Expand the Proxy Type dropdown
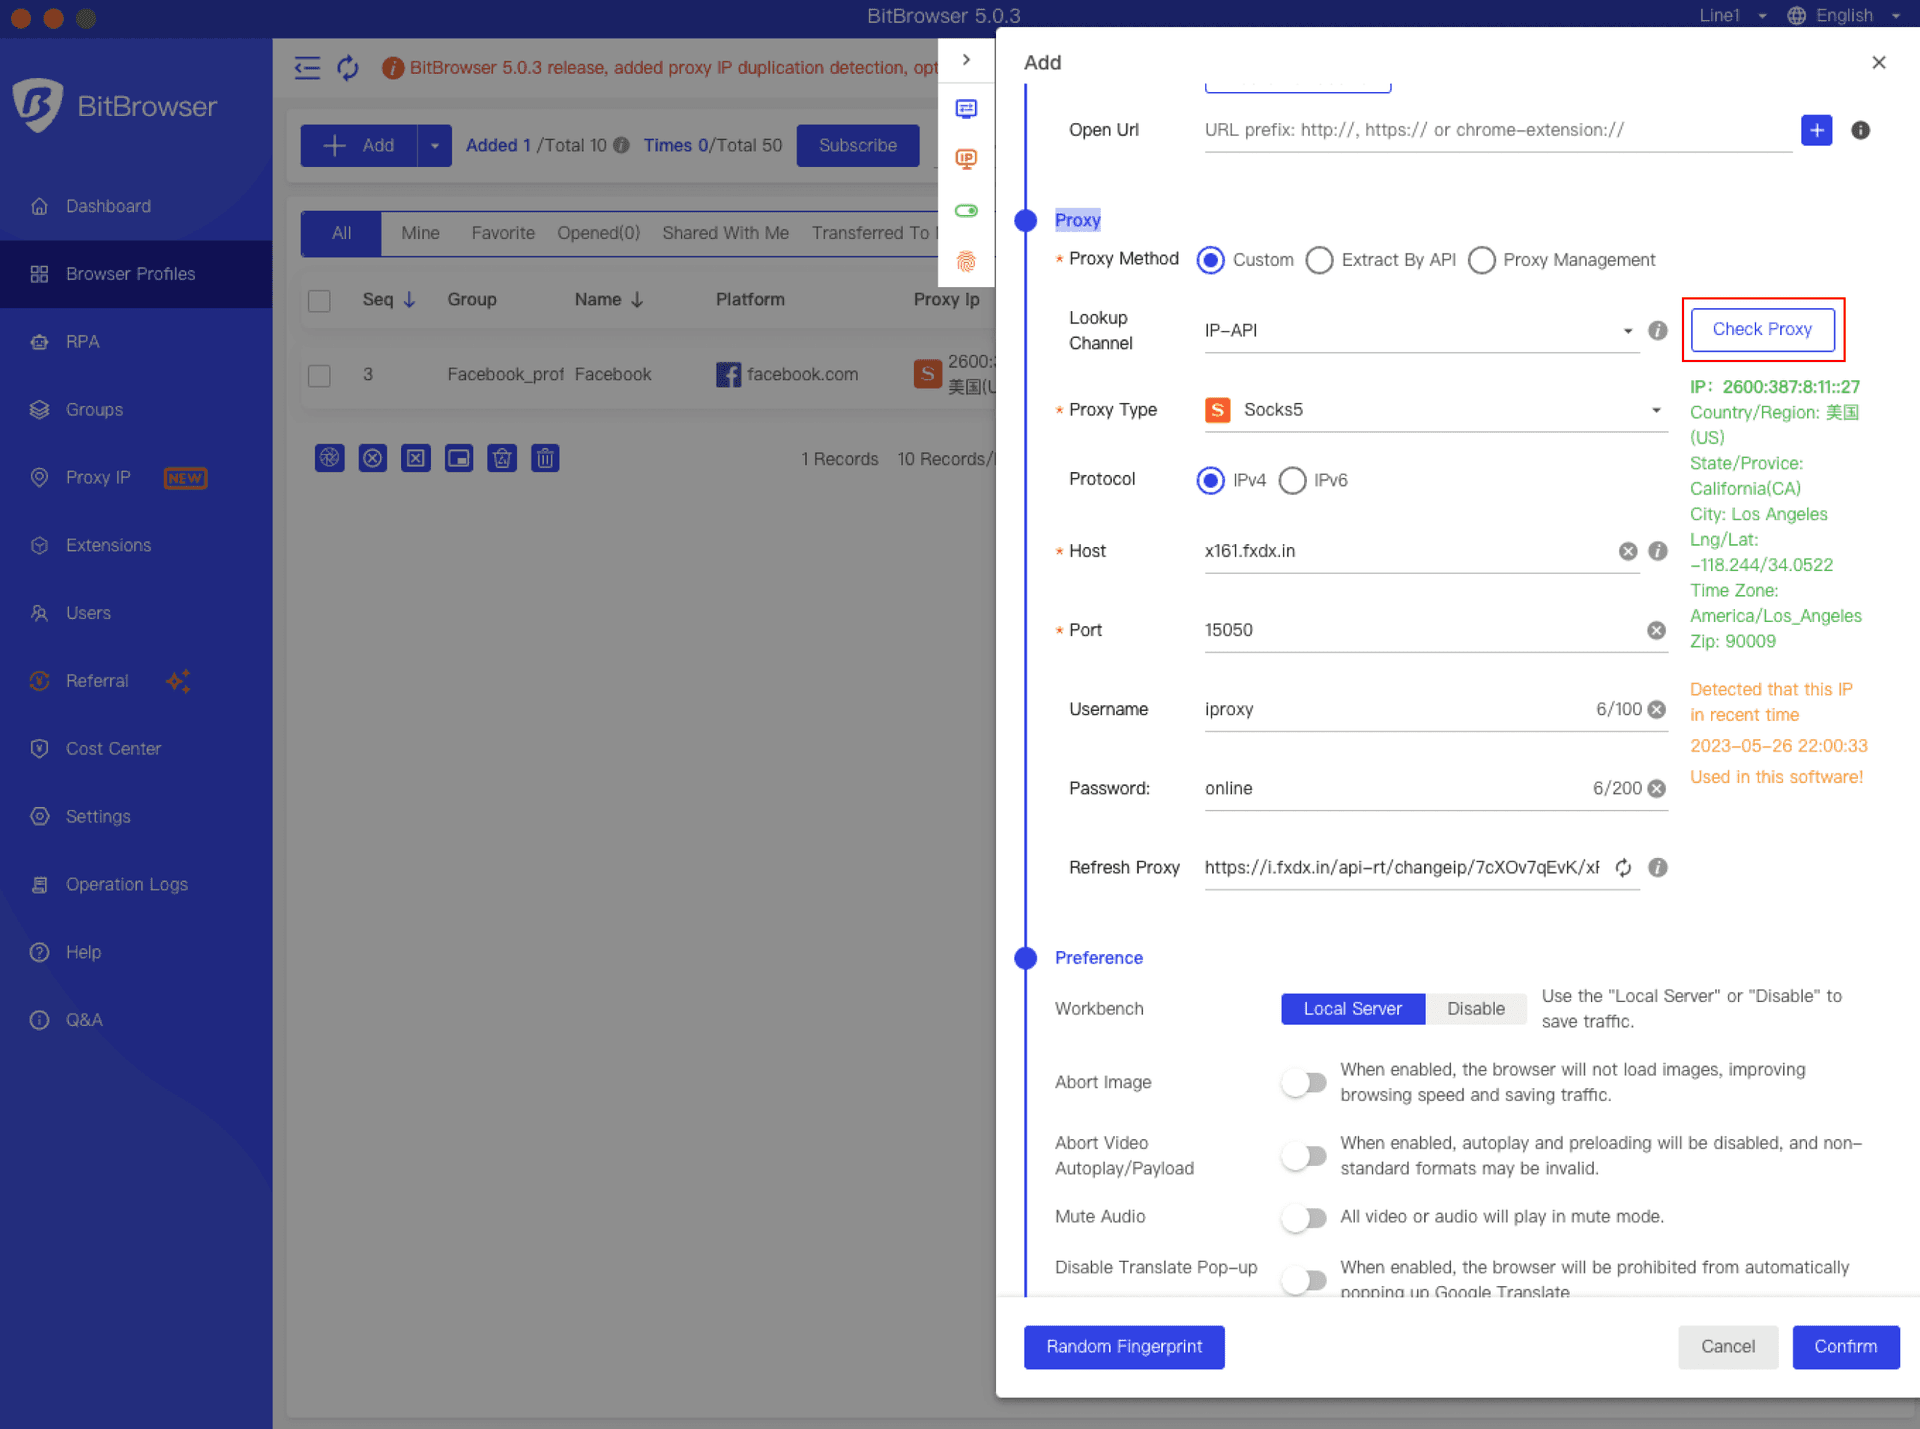The width and height of the screenshot is (1920, 1429). pos(1653,410)
